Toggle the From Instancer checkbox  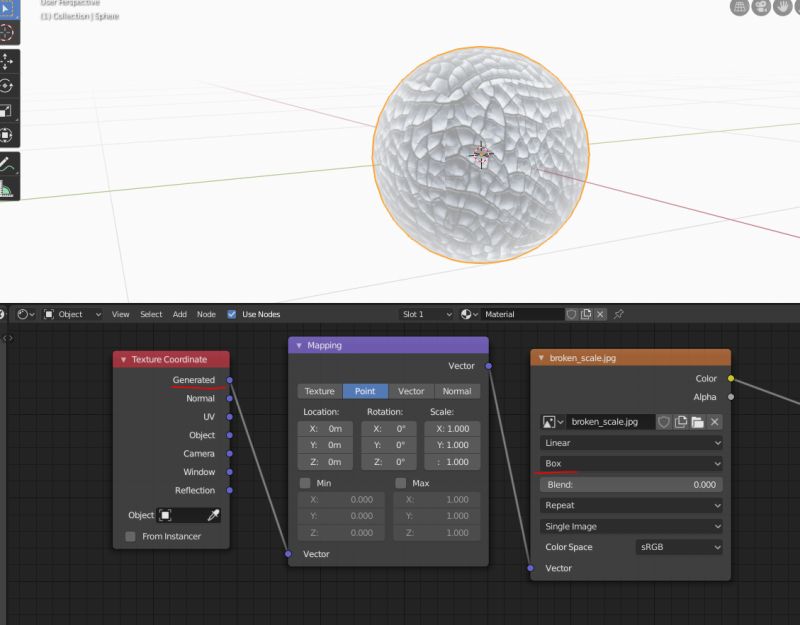pos(131,536)
